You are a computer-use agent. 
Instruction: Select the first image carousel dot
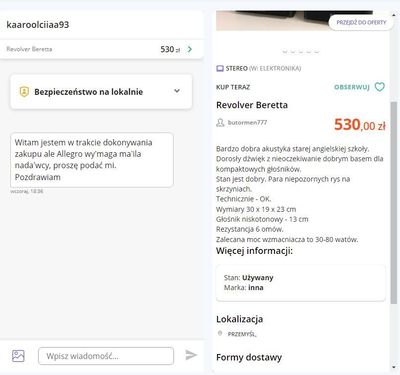pos(285,51)
